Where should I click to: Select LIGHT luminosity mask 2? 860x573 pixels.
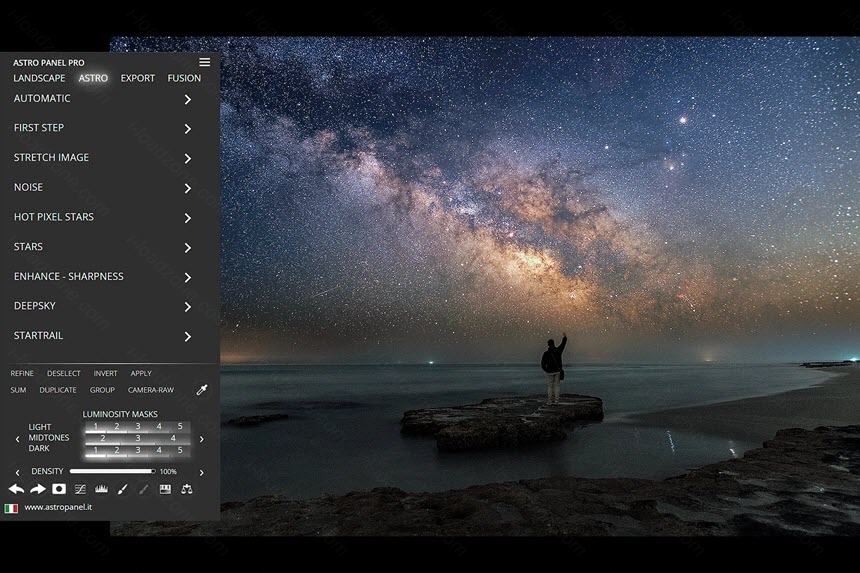tap(116, 427)
